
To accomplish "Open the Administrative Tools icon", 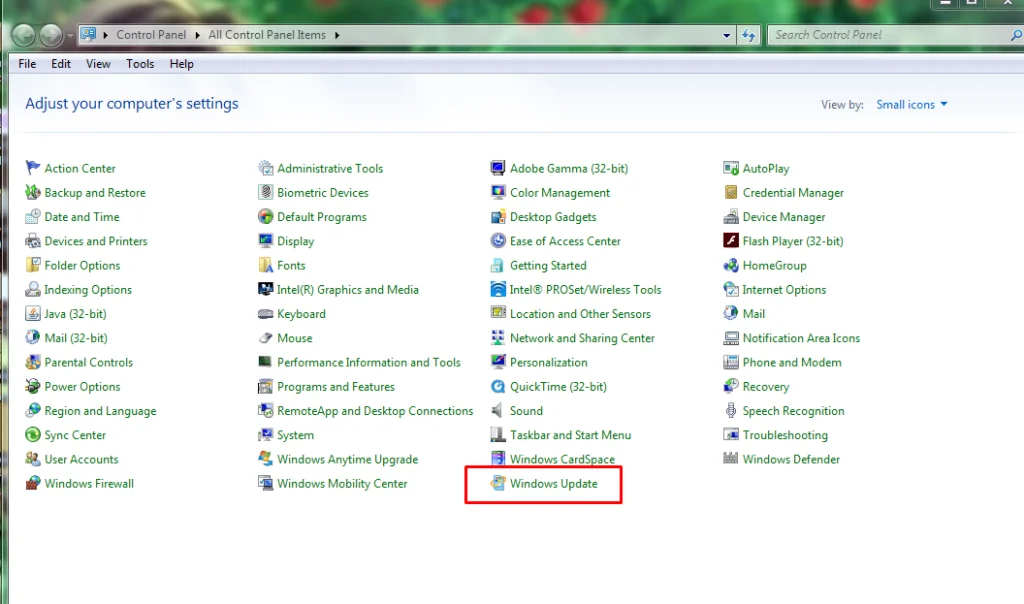I will pos(265,168).
